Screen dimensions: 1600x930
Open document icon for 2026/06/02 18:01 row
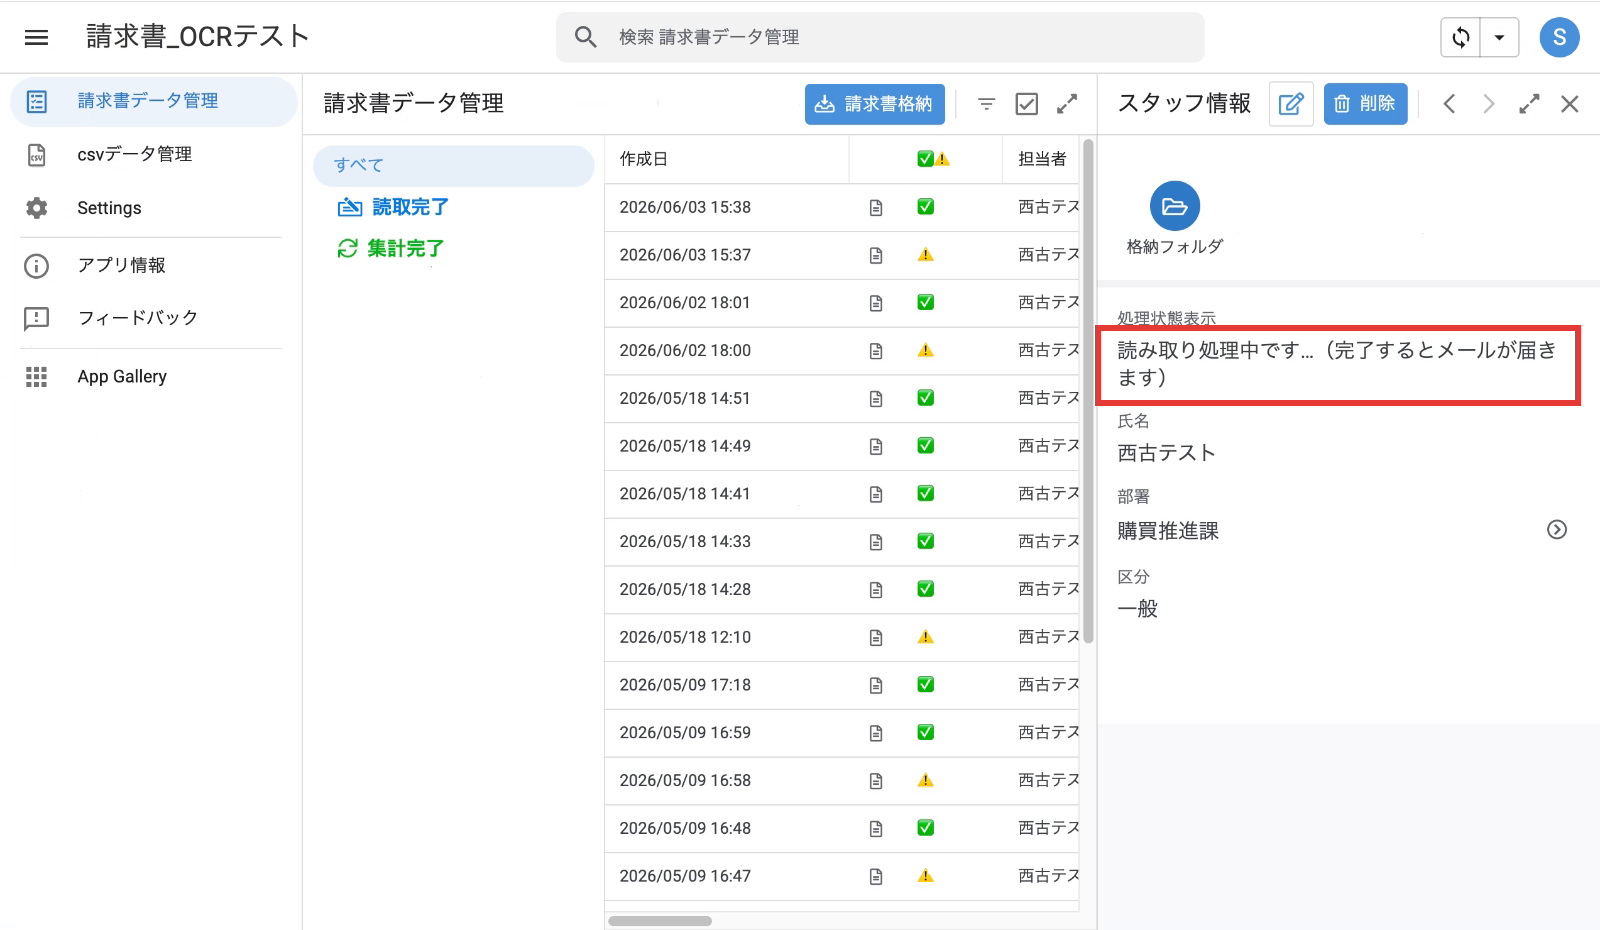[876, 303]
